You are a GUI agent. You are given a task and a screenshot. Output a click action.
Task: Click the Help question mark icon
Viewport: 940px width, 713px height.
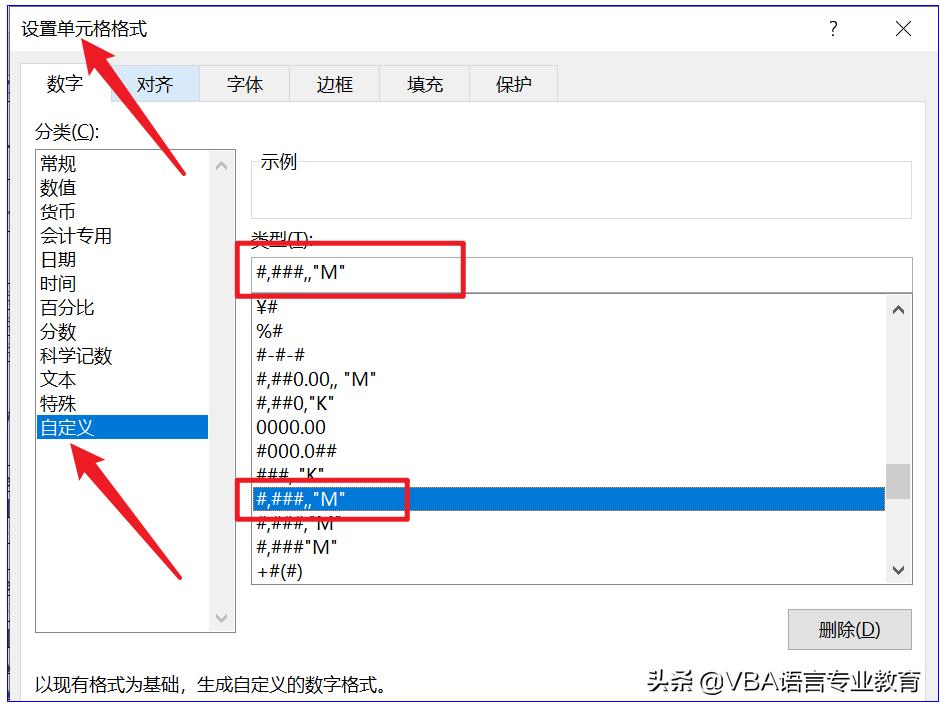832,30
